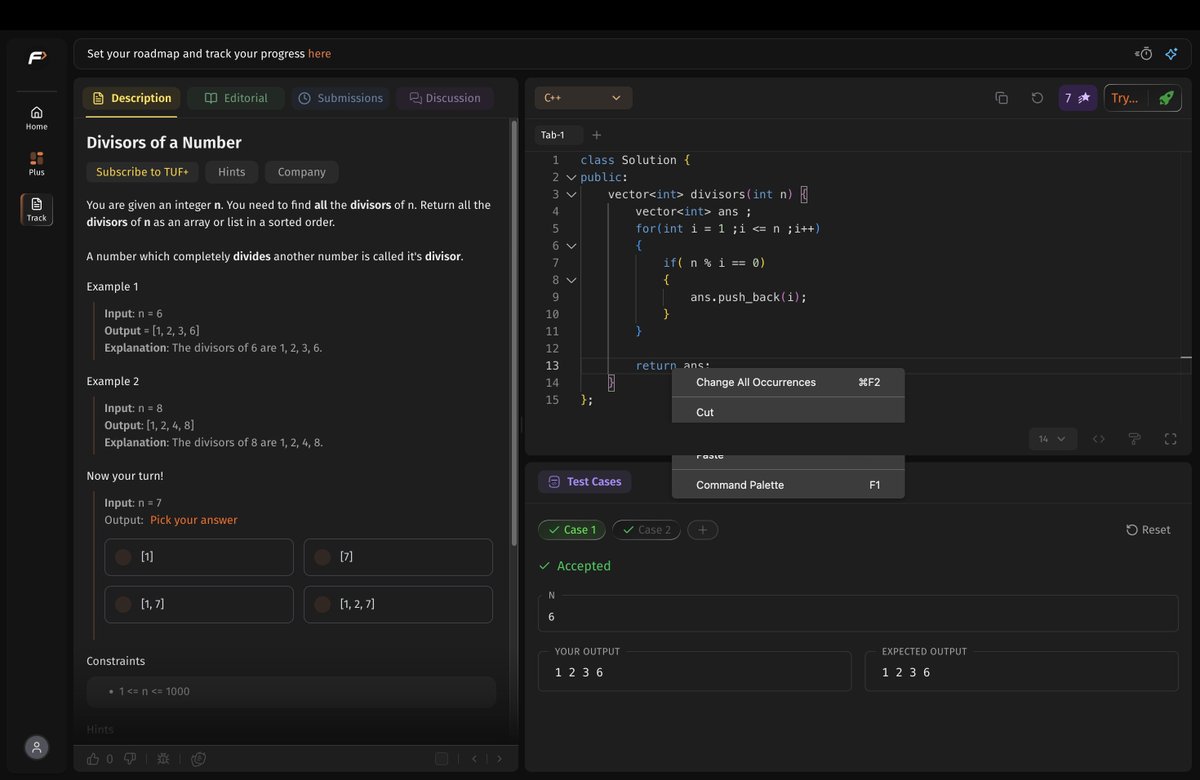
Task: Copy the code with the copy icon
Action: 1001,98
